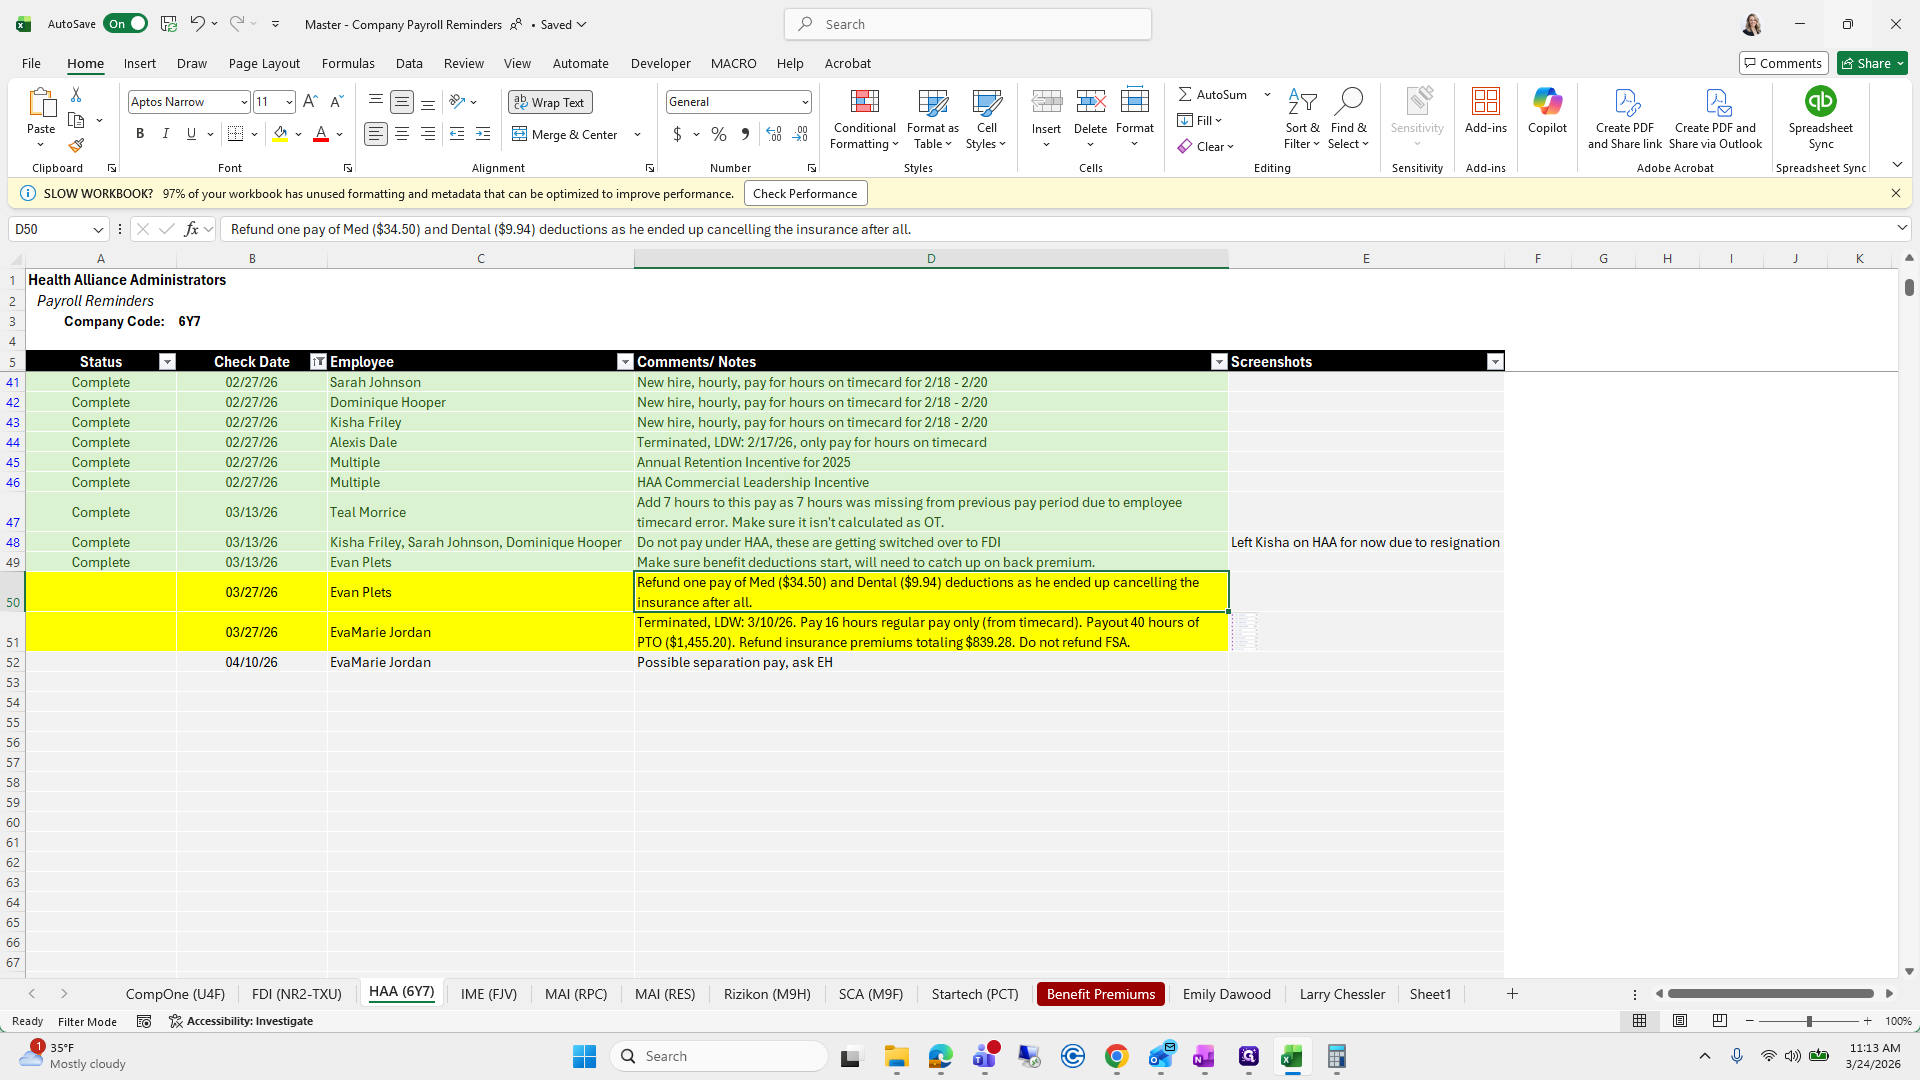Switch to Benefit Premiums sheet tab
1920x1080 pixels.
click(x=1100, y=994)
